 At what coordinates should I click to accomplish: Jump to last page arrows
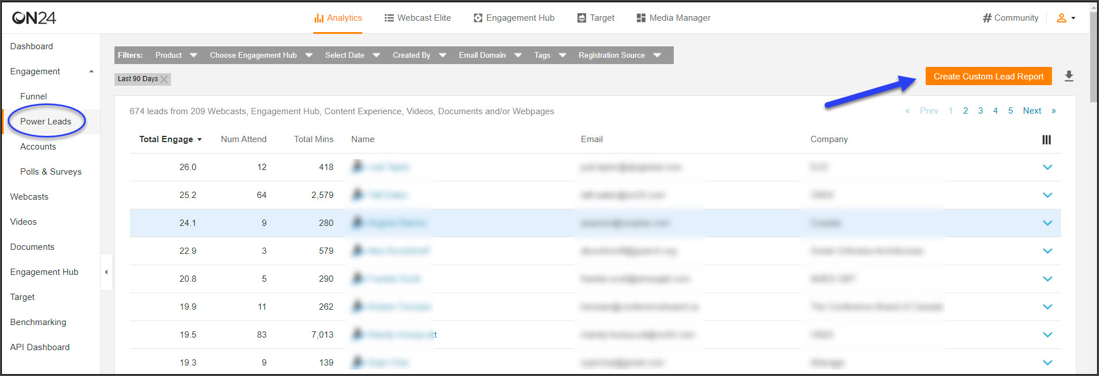point(1053,111)
